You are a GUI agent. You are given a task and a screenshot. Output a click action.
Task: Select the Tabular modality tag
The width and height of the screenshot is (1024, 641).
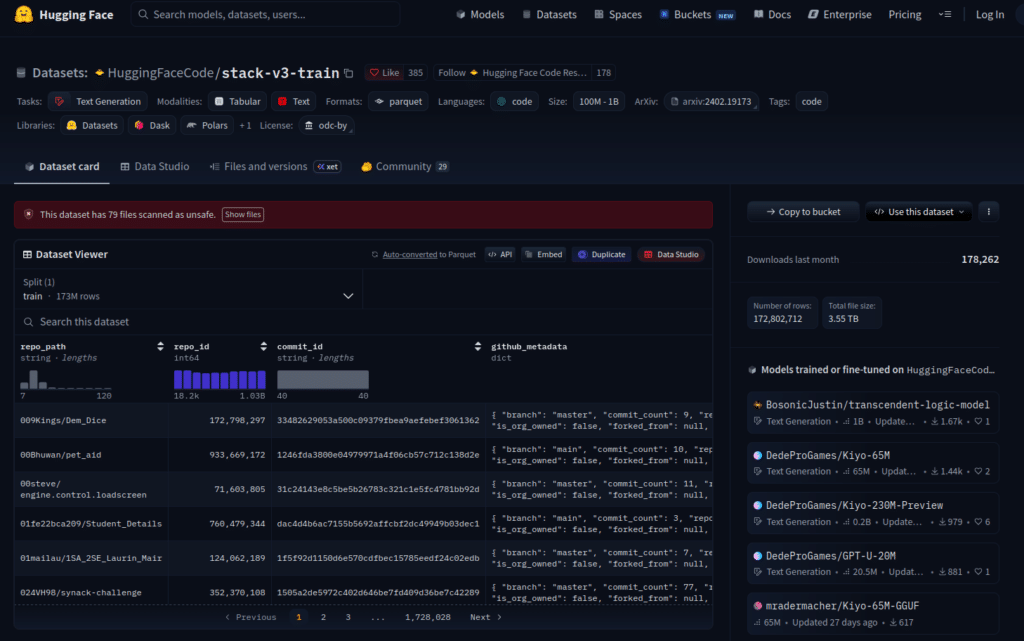(x=238, y=101)
